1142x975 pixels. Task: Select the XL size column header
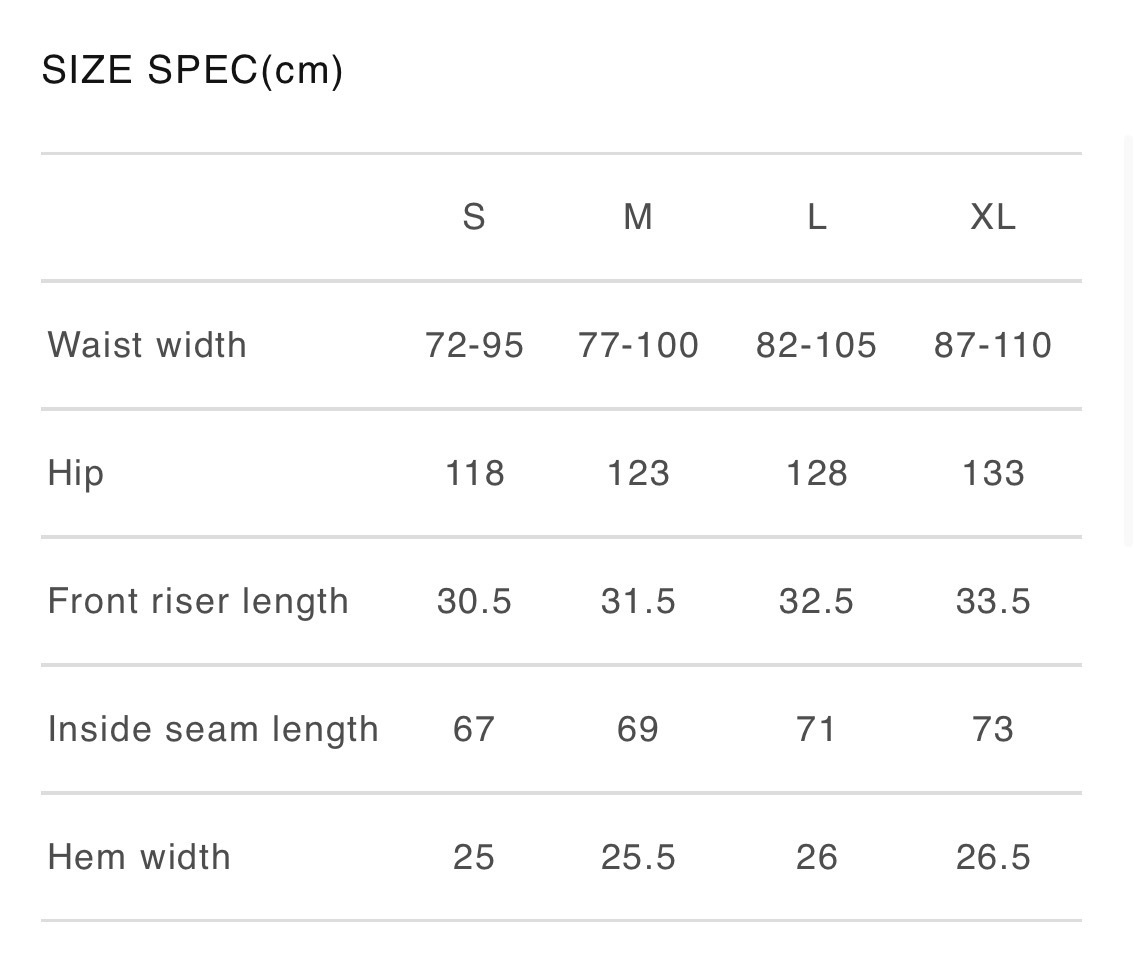click(993, 217)
